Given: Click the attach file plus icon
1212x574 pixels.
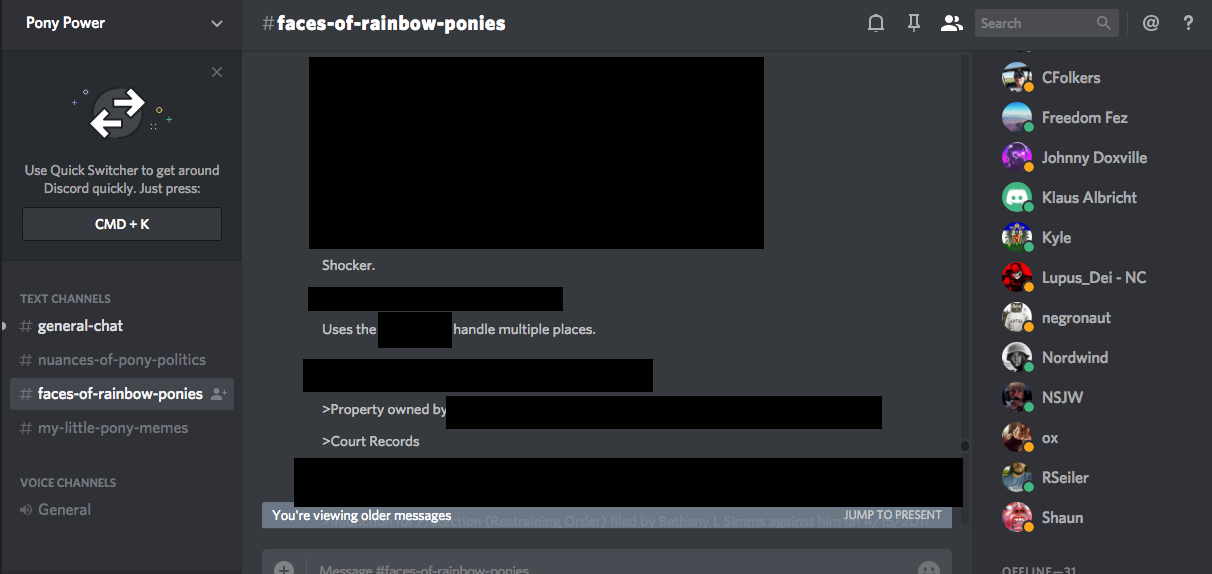Looking at the screenshot, I should (284, 568).
